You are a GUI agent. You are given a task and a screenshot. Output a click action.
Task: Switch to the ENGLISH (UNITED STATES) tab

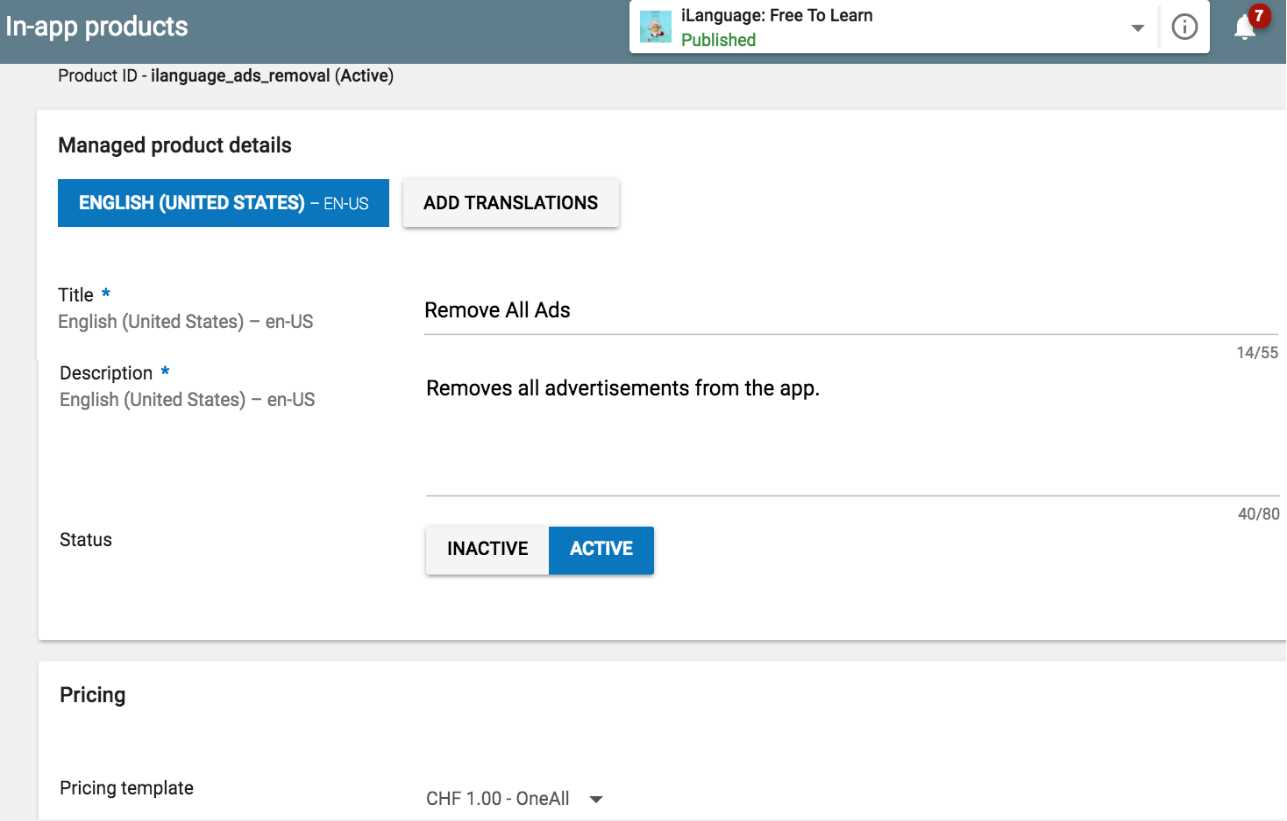[222, 202]
